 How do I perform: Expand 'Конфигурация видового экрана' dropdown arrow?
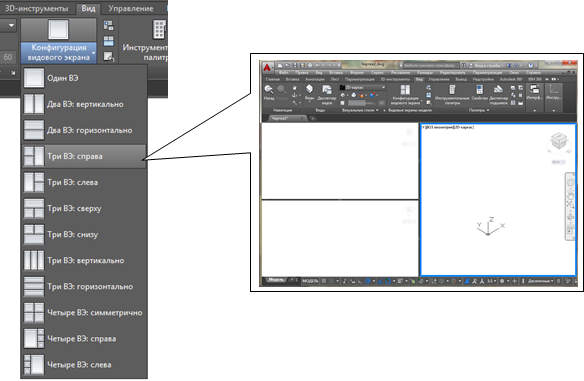93,53
